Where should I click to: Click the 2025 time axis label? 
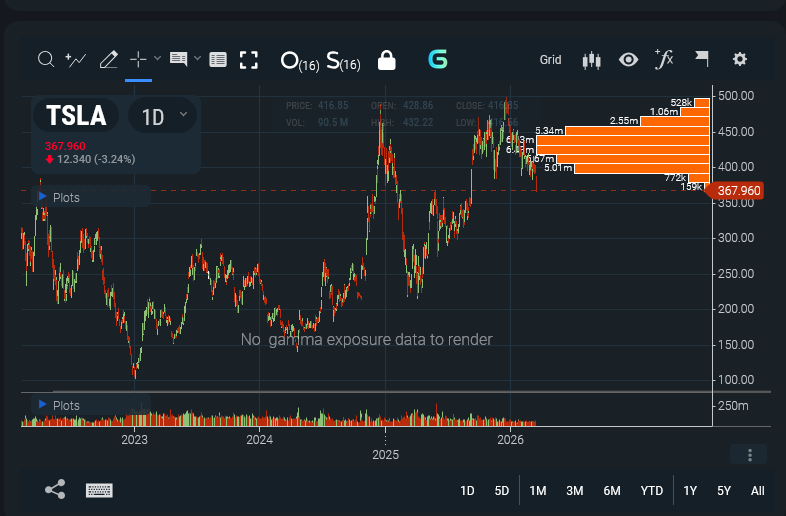click(x=385, y=455)
